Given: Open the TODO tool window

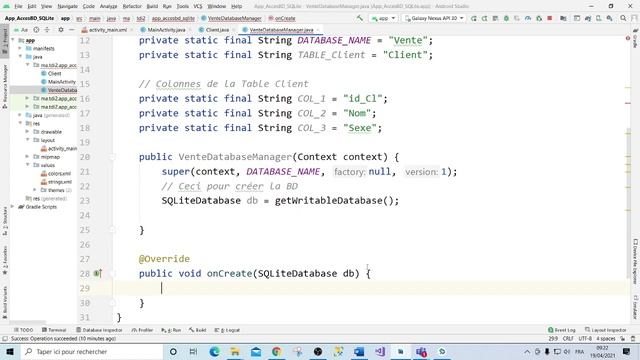Looking at the screenshot, I should (x=23, y=330).
